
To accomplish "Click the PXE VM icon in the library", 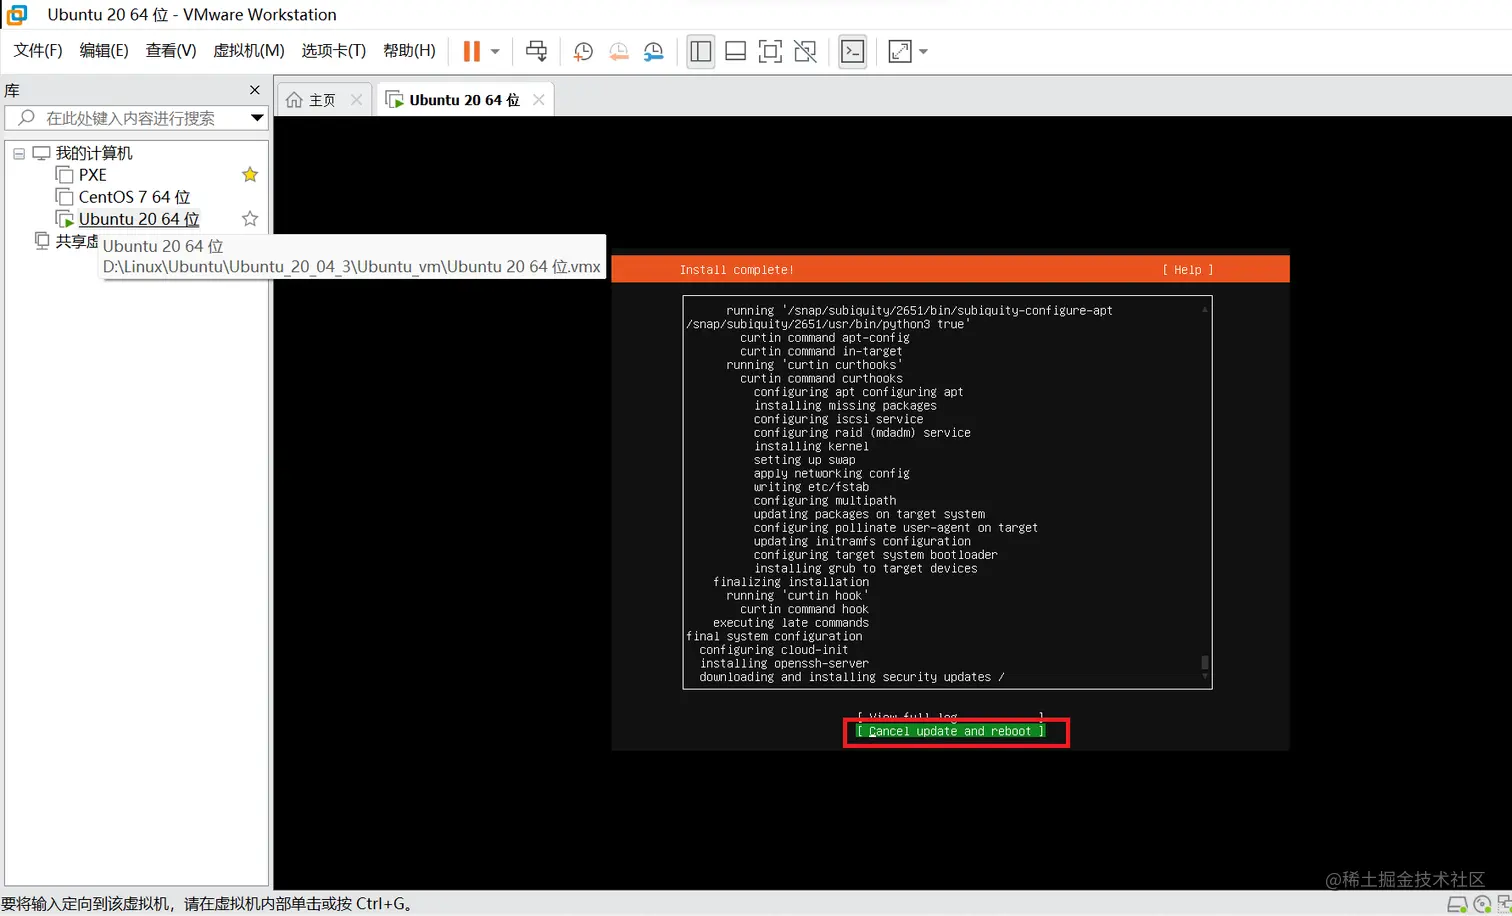I will click(64, 175).
